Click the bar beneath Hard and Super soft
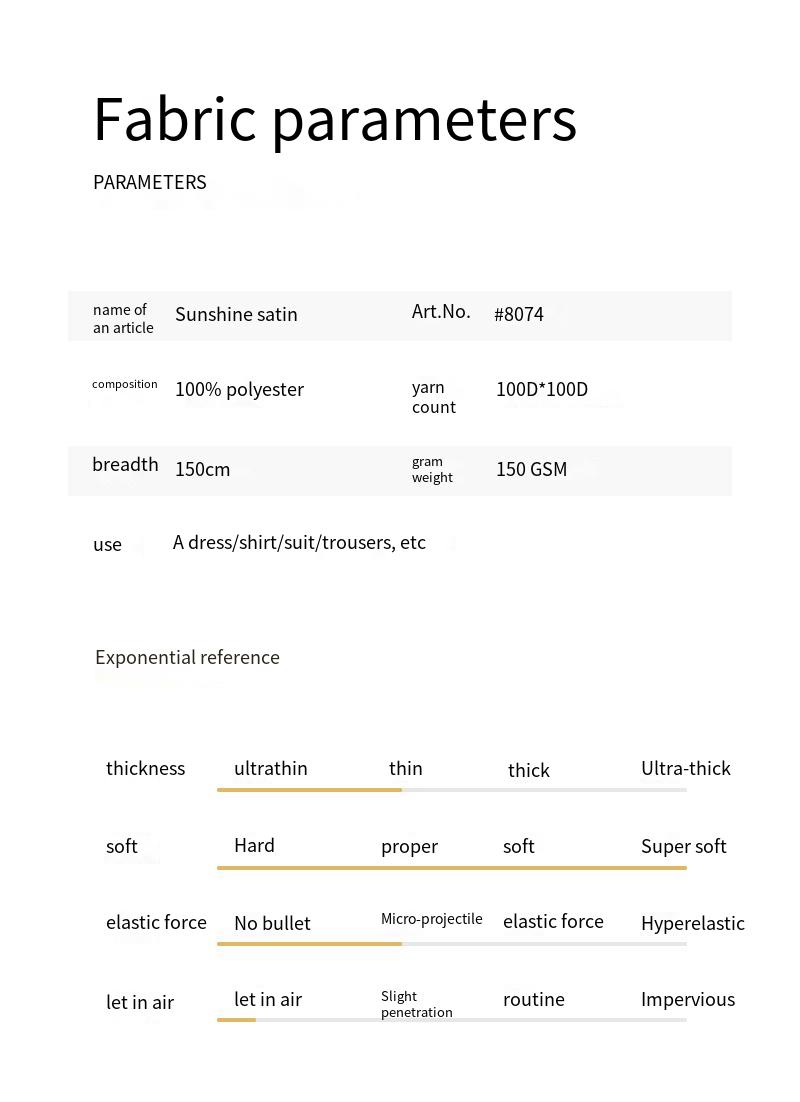This screenshot has height=1102, width=800. (x=451, y=867)
